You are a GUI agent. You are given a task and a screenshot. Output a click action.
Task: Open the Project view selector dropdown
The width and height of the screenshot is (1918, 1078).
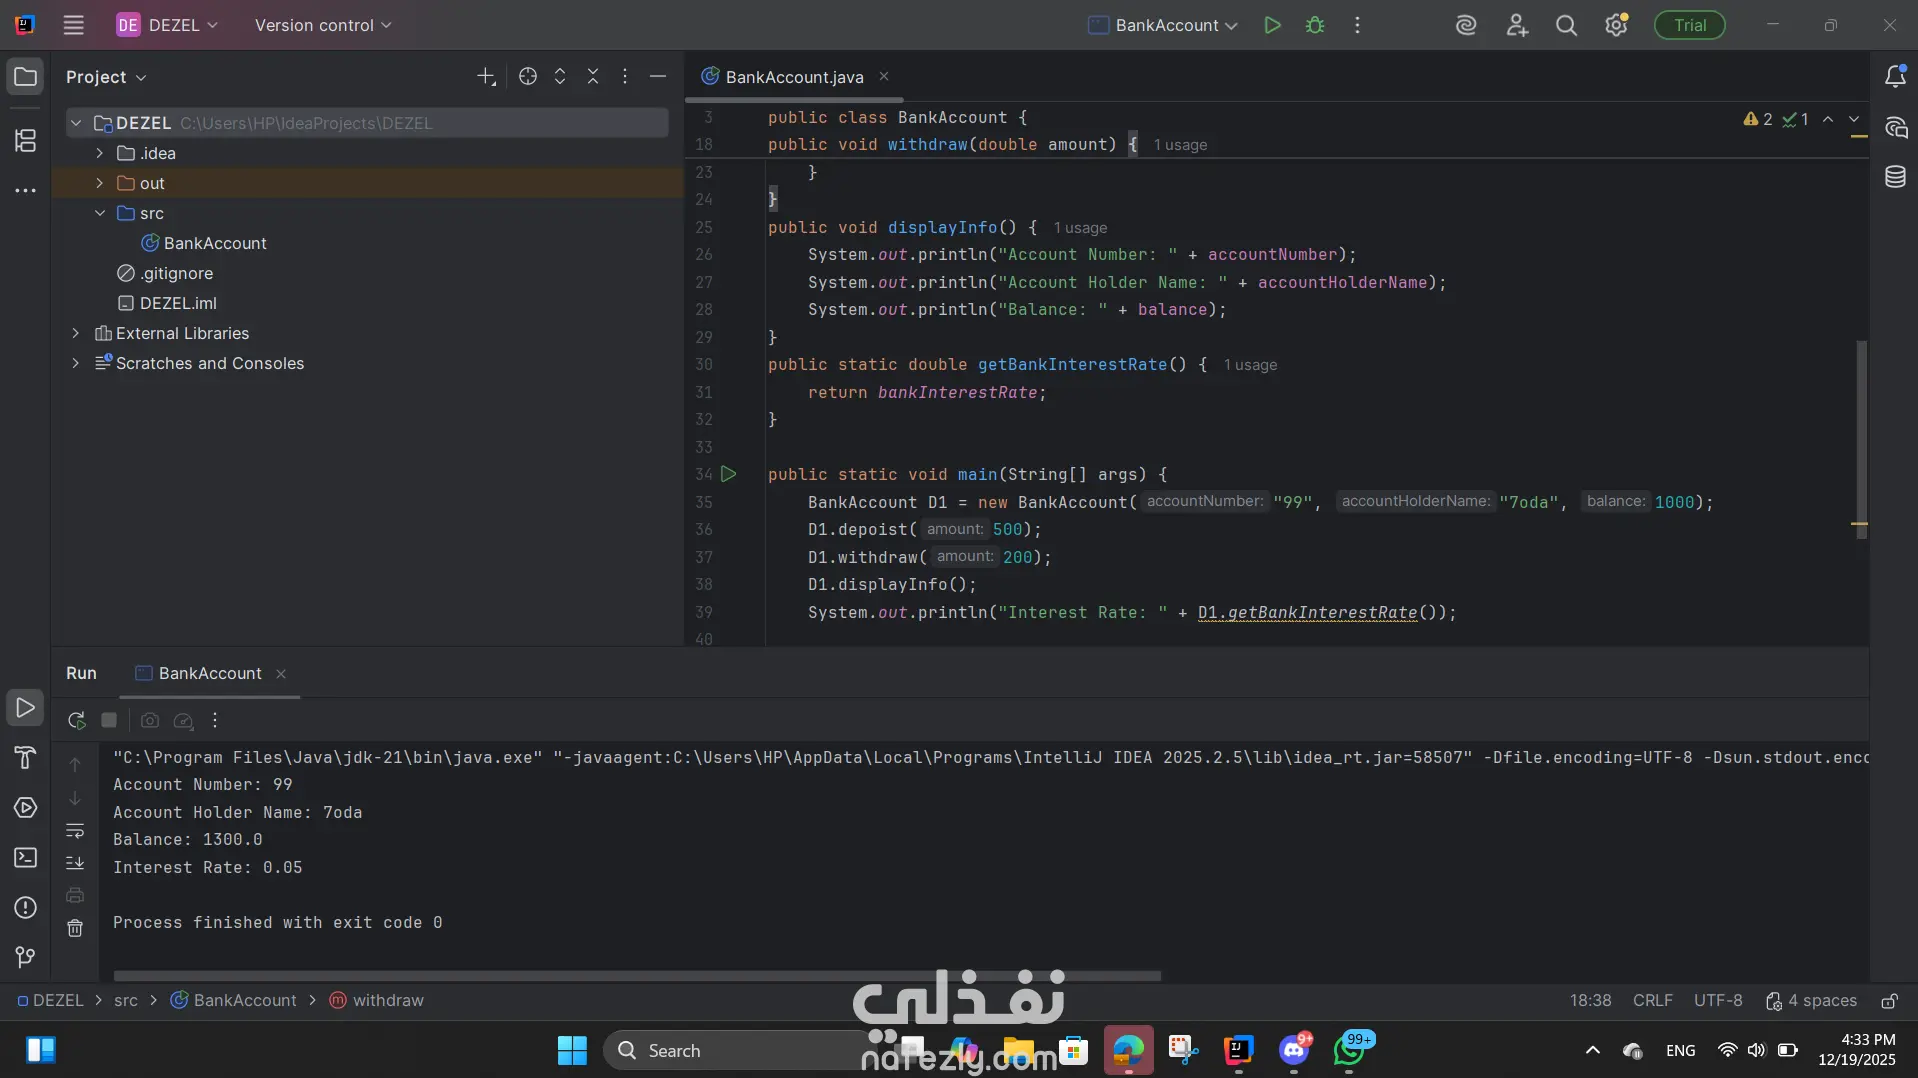pyautogui.click(x=106, y=77)
